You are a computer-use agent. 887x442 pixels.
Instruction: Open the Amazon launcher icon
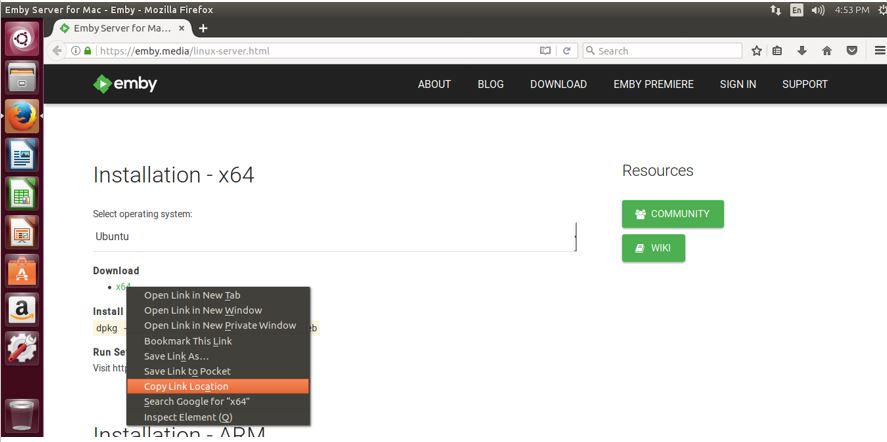[x=22, y=309]
